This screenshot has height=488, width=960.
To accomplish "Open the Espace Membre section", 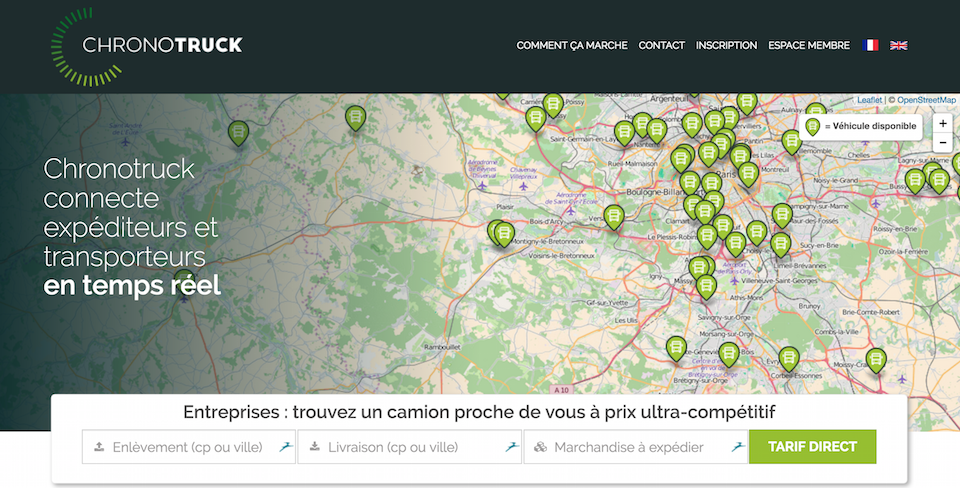I will tap(808, 45).
